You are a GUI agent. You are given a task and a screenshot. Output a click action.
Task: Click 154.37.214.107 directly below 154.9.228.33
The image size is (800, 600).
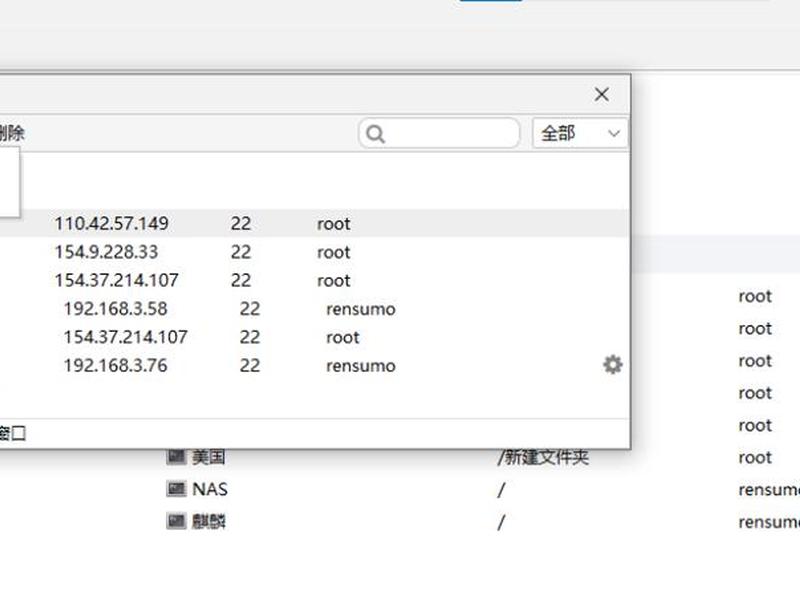point(117,280)
